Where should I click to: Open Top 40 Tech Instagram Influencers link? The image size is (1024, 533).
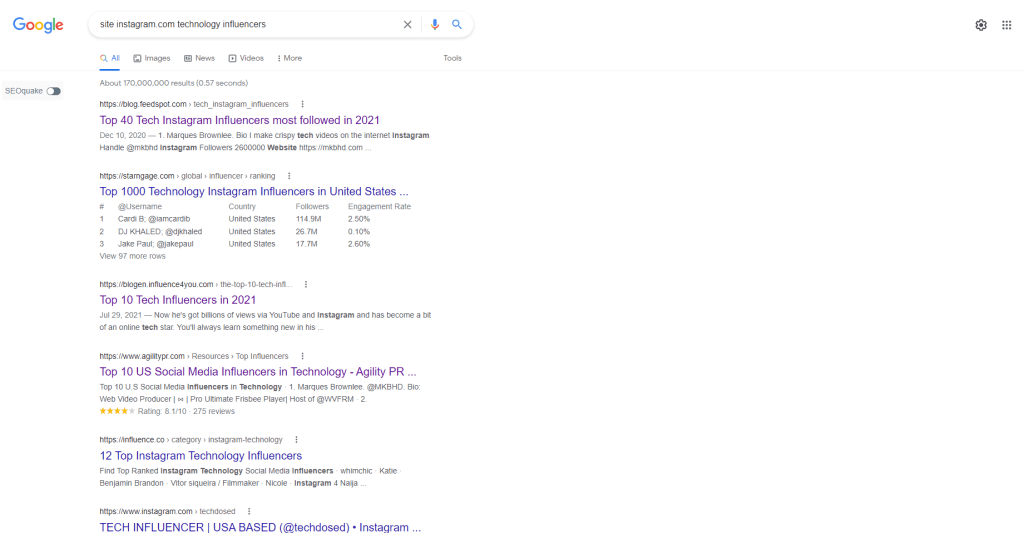tap(240, 120)
